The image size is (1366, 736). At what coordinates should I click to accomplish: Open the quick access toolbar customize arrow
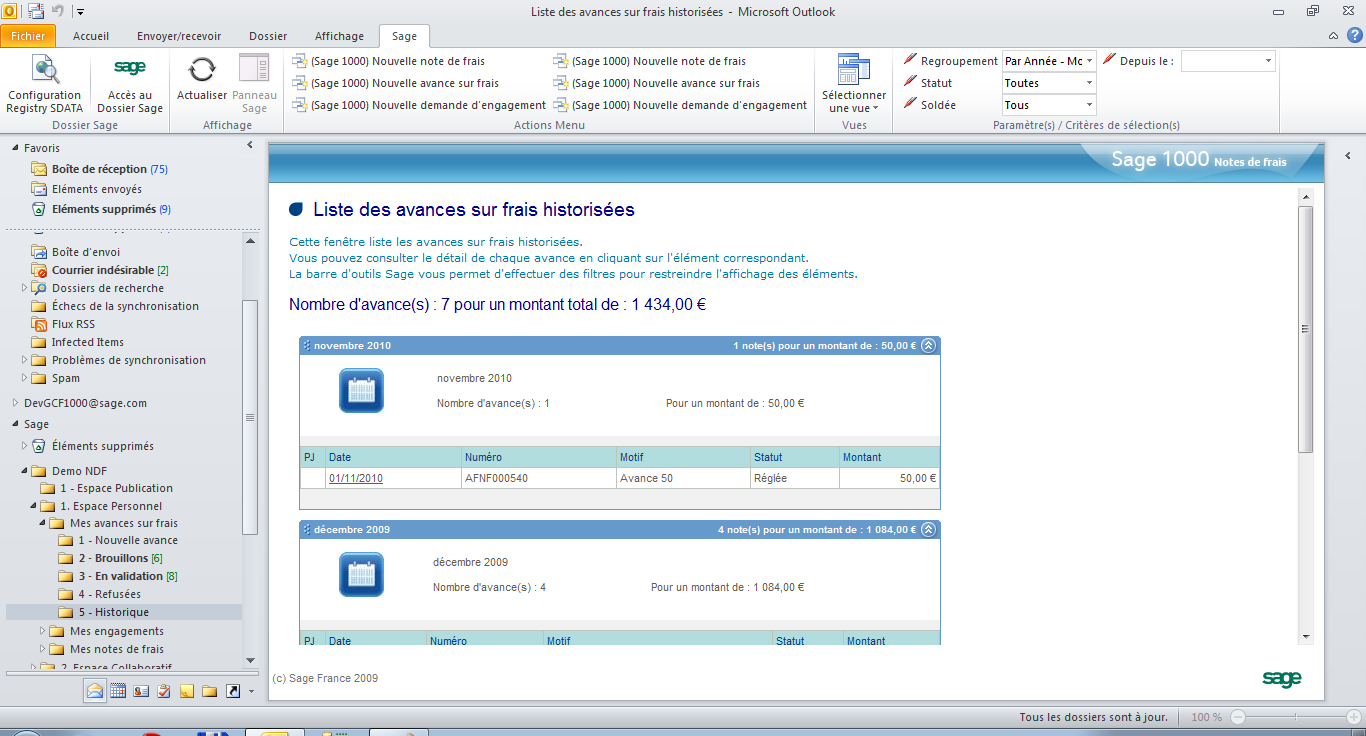point(80,12)
